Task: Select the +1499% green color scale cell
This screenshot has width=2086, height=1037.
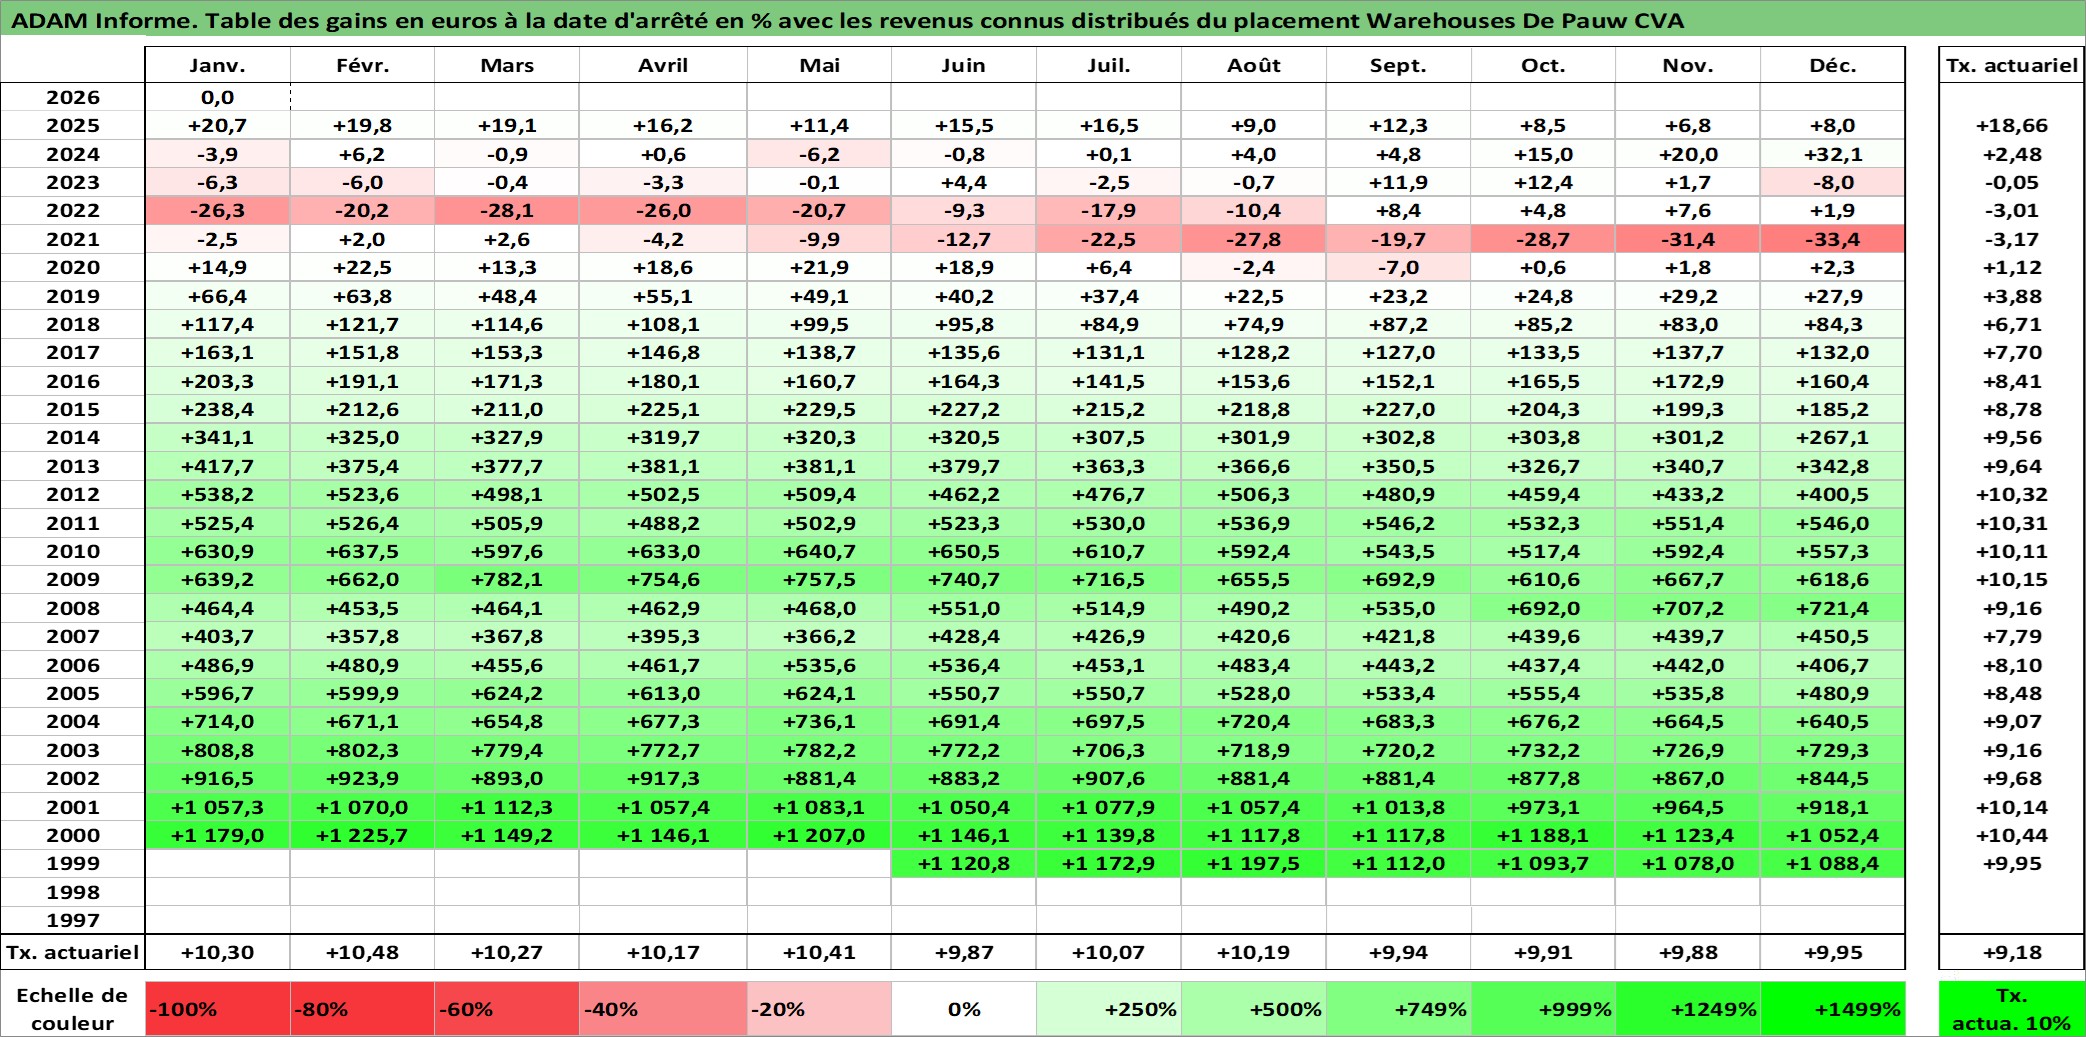Action: coord(1833,1009)
